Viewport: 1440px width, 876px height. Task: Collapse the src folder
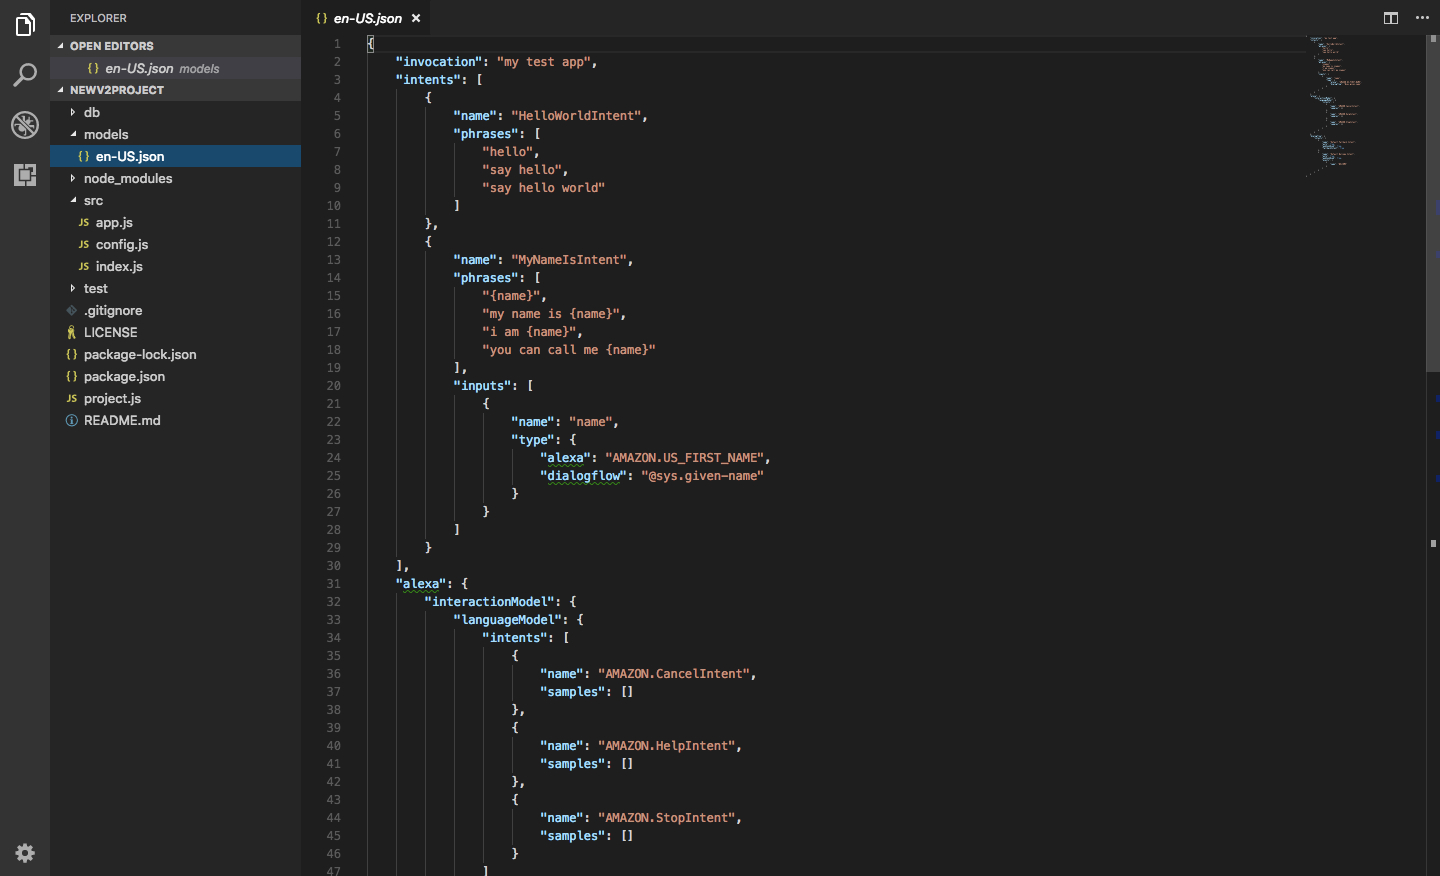93,200
